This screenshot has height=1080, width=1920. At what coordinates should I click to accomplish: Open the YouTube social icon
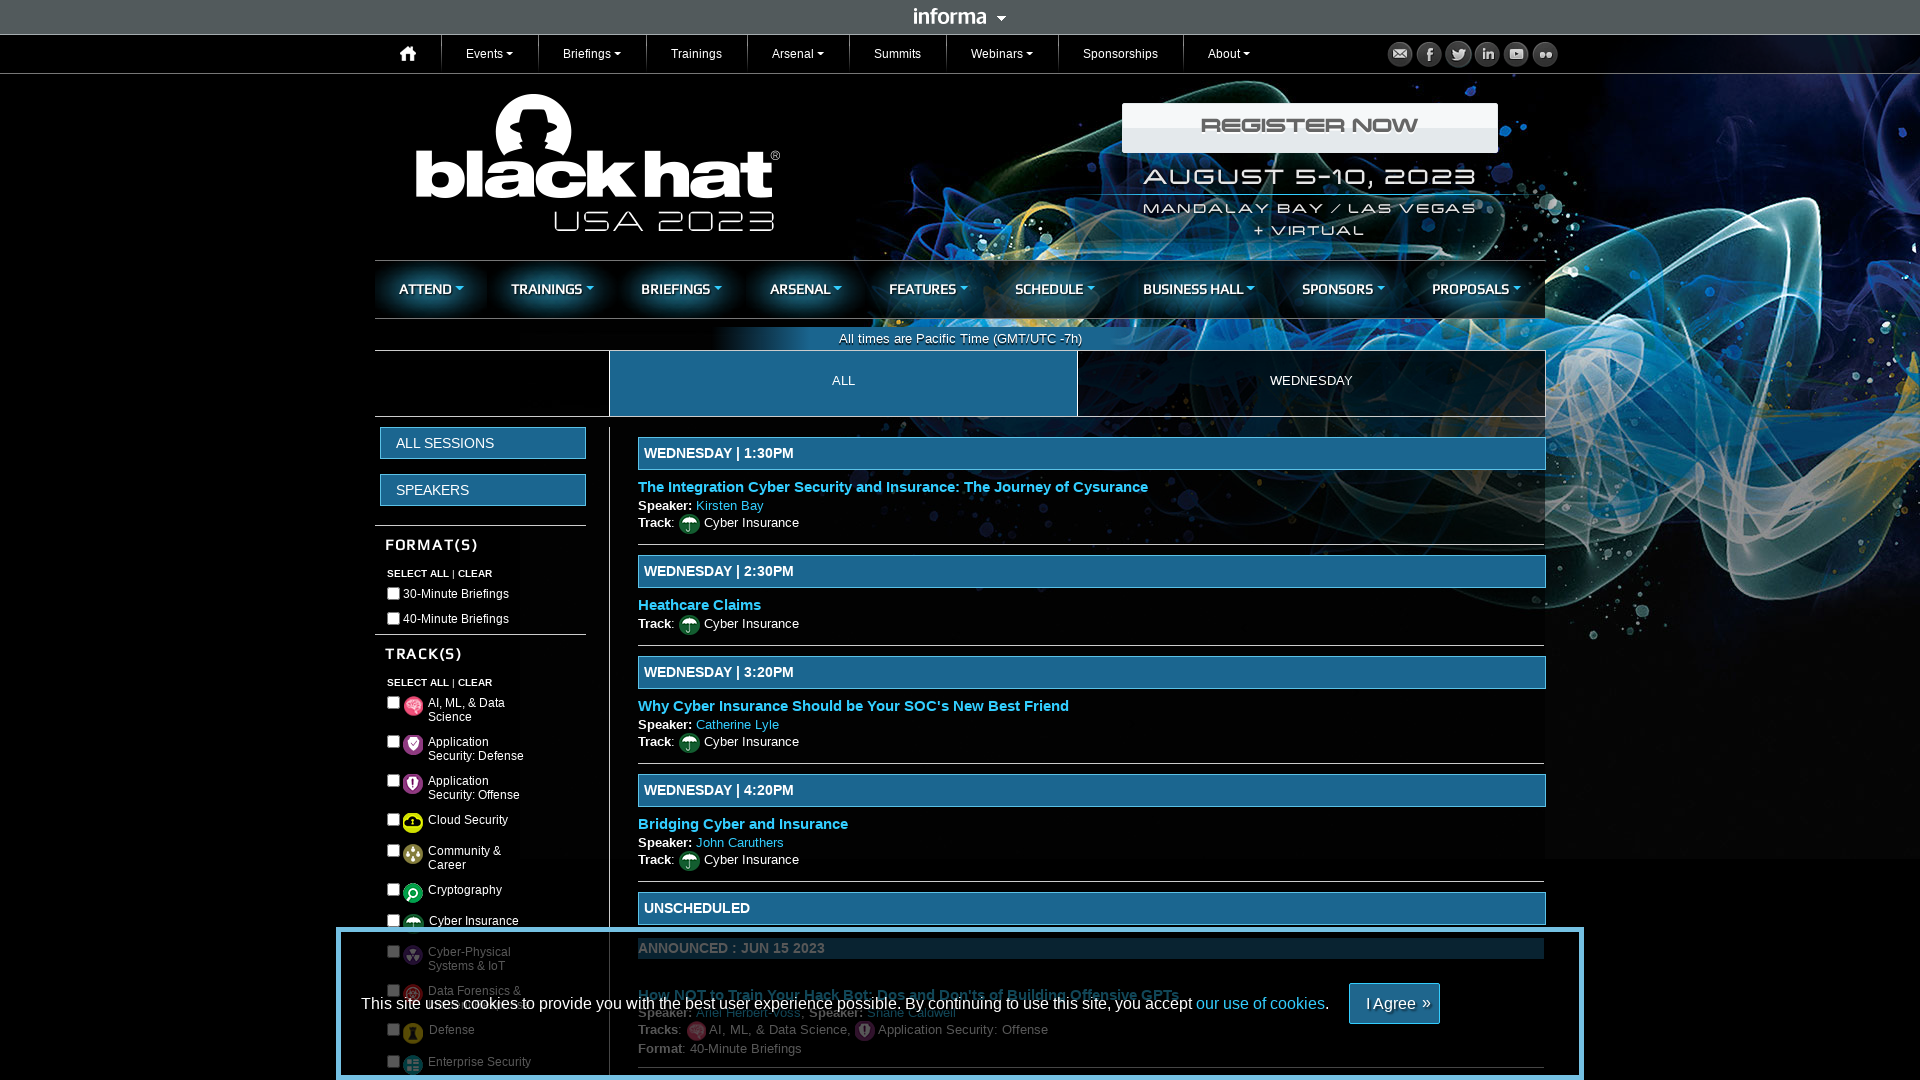pyautogui.click(x=1516, y=54)
